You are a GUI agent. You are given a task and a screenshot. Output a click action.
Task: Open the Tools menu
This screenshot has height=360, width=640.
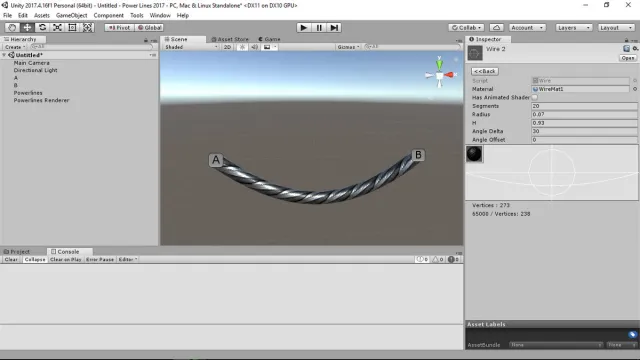point(137,16)
